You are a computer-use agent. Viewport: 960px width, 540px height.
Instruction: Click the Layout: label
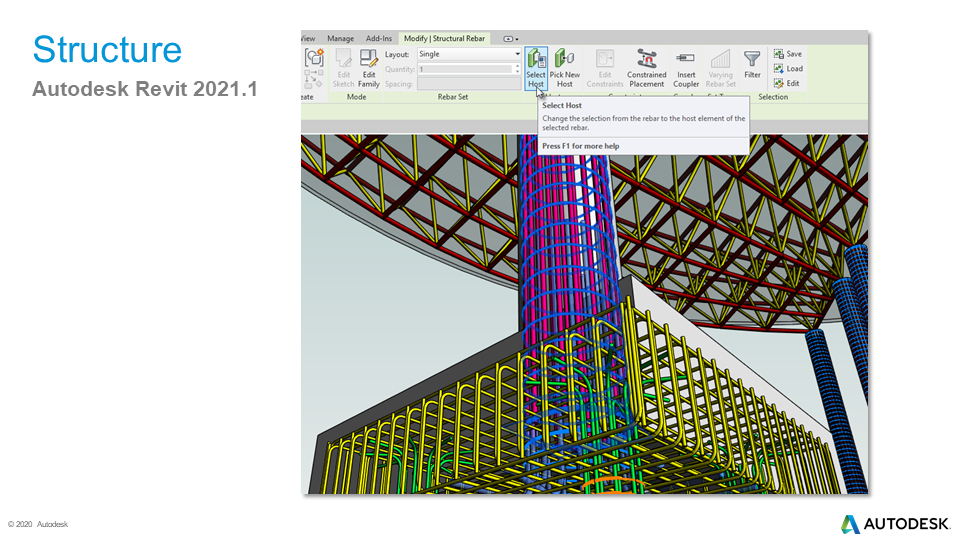[x=397, y=54]
